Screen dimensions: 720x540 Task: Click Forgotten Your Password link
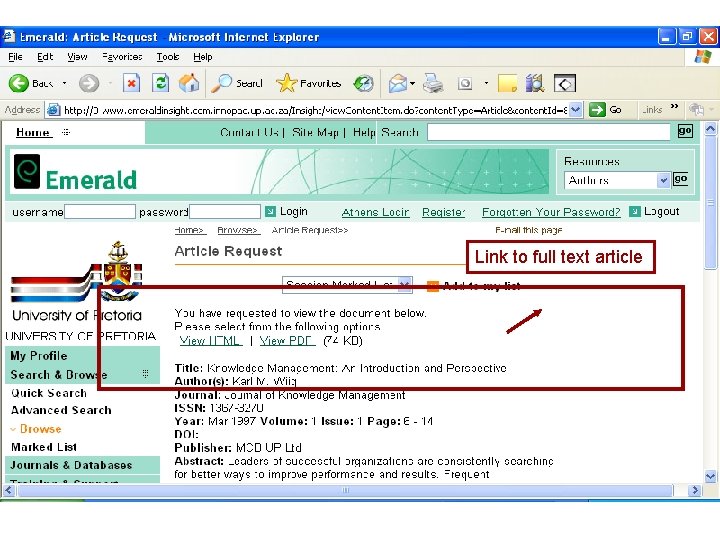[x=551, y=212]
